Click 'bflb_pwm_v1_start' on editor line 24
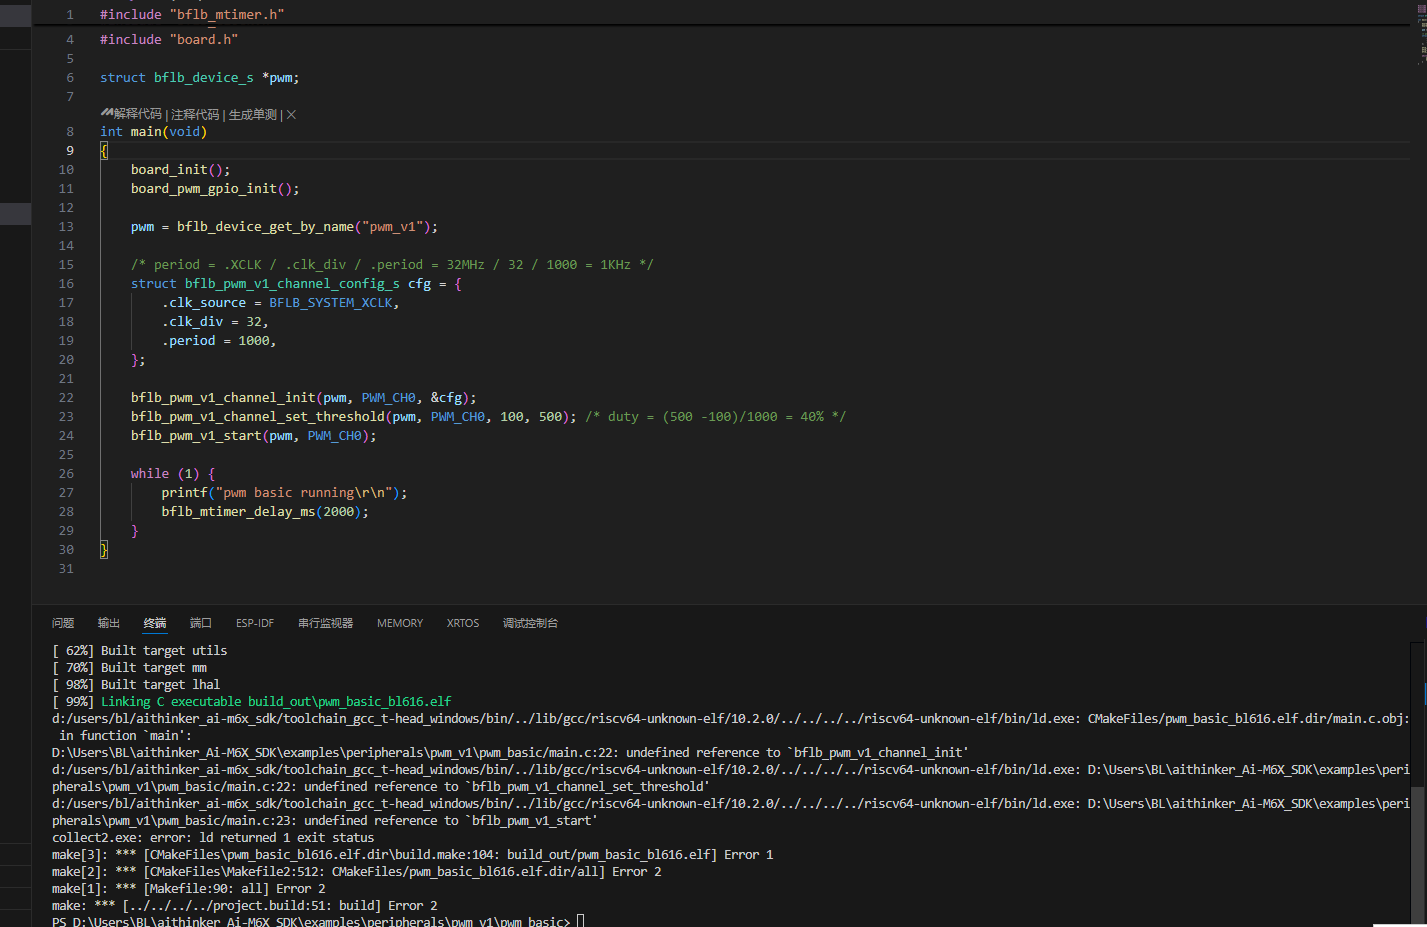1427x927 pixels. (196, 436)
